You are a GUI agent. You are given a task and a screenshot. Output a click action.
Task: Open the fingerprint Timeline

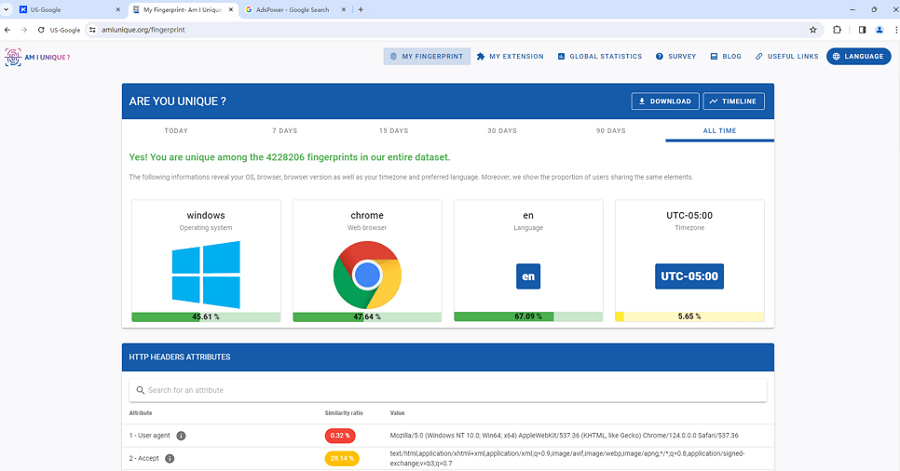[x=734, y=101]
